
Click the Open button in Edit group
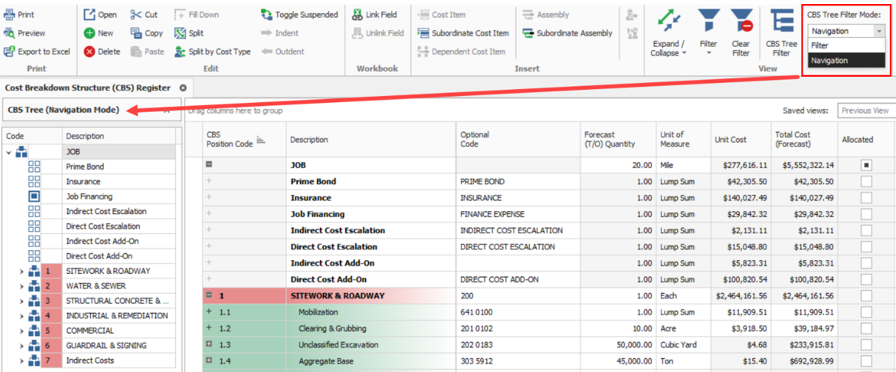100,14
